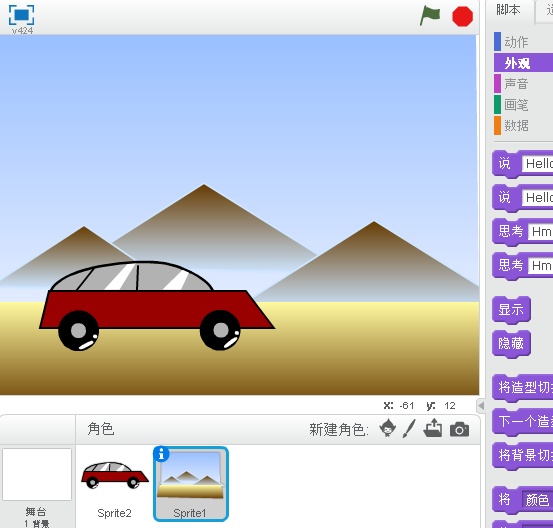Click the Hmm text field in first 思考 block

[x=540, y=232]
